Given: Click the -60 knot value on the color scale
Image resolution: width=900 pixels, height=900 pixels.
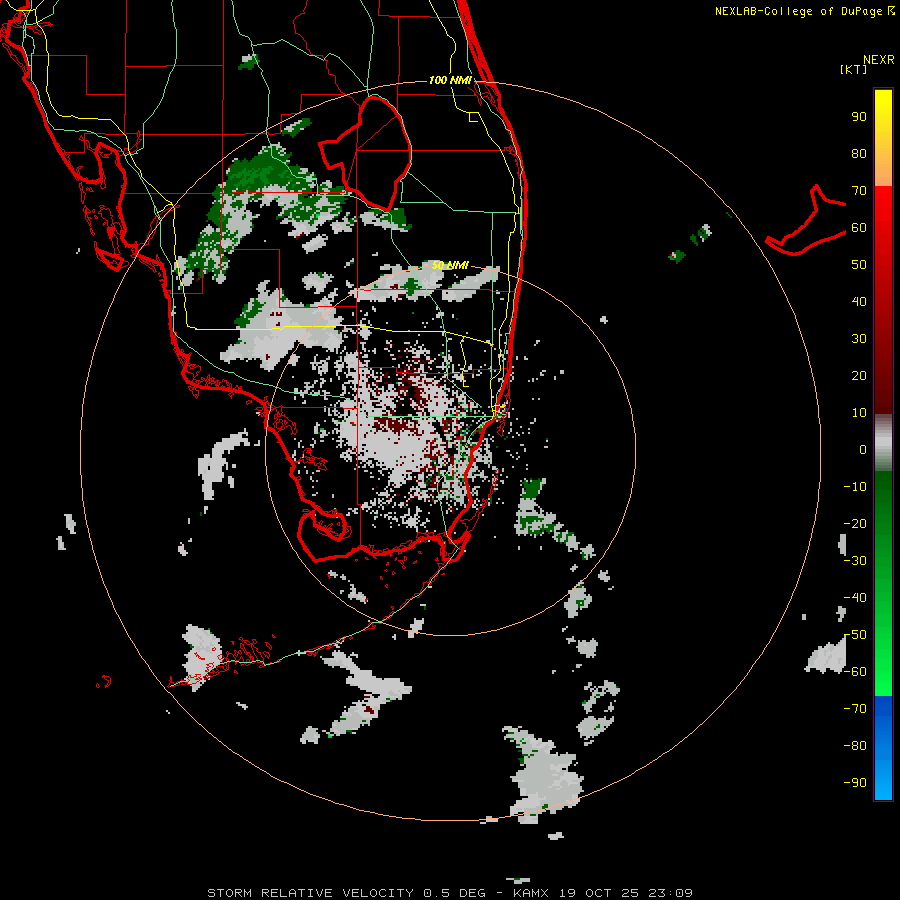Looking at the screenshot, I should [x=855, y=672].
